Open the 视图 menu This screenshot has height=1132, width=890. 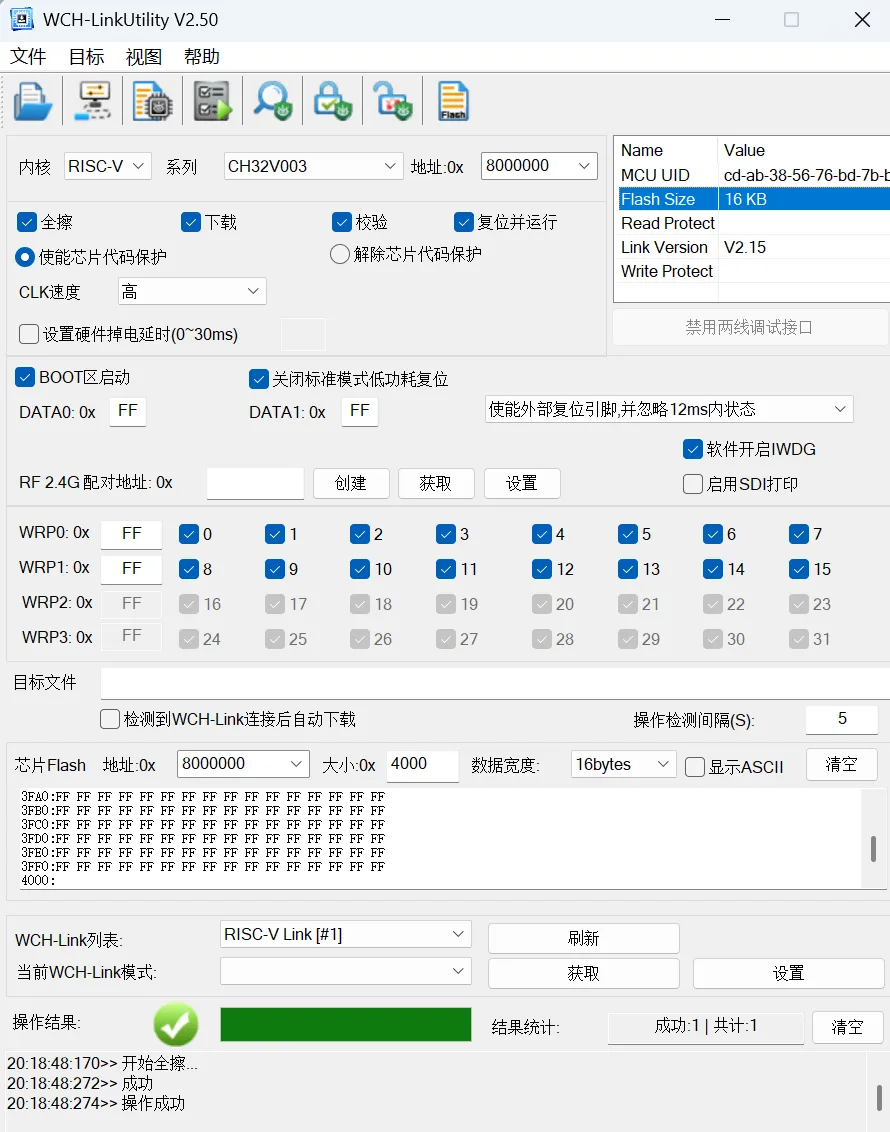tap(144, 56)
